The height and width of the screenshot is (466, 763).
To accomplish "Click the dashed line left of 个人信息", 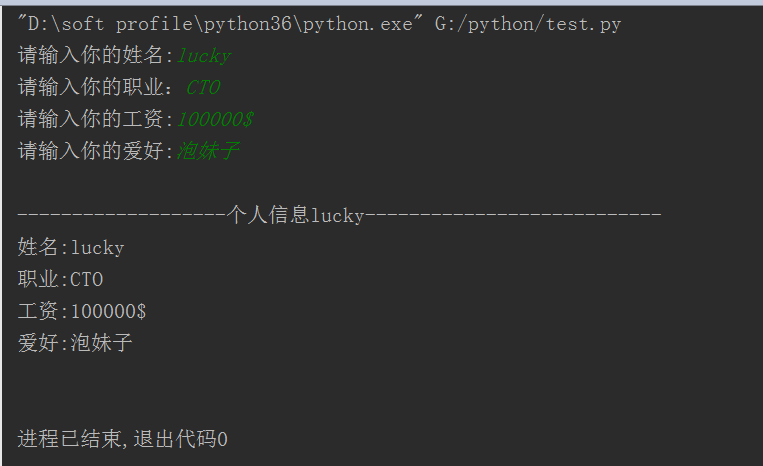I will pyautogui.click(x=123, y=215).
